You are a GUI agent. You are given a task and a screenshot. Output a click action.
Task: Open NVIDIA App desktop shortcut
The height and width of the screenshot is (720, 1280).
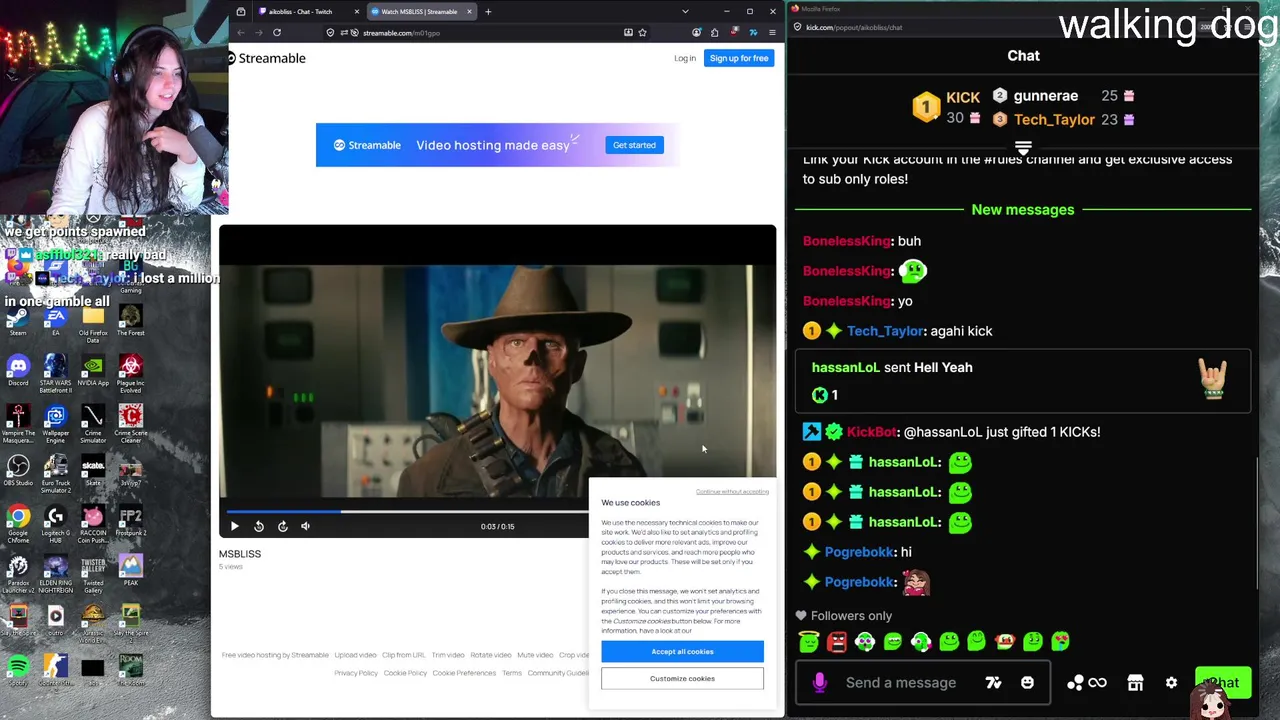[x=93, y=370]
